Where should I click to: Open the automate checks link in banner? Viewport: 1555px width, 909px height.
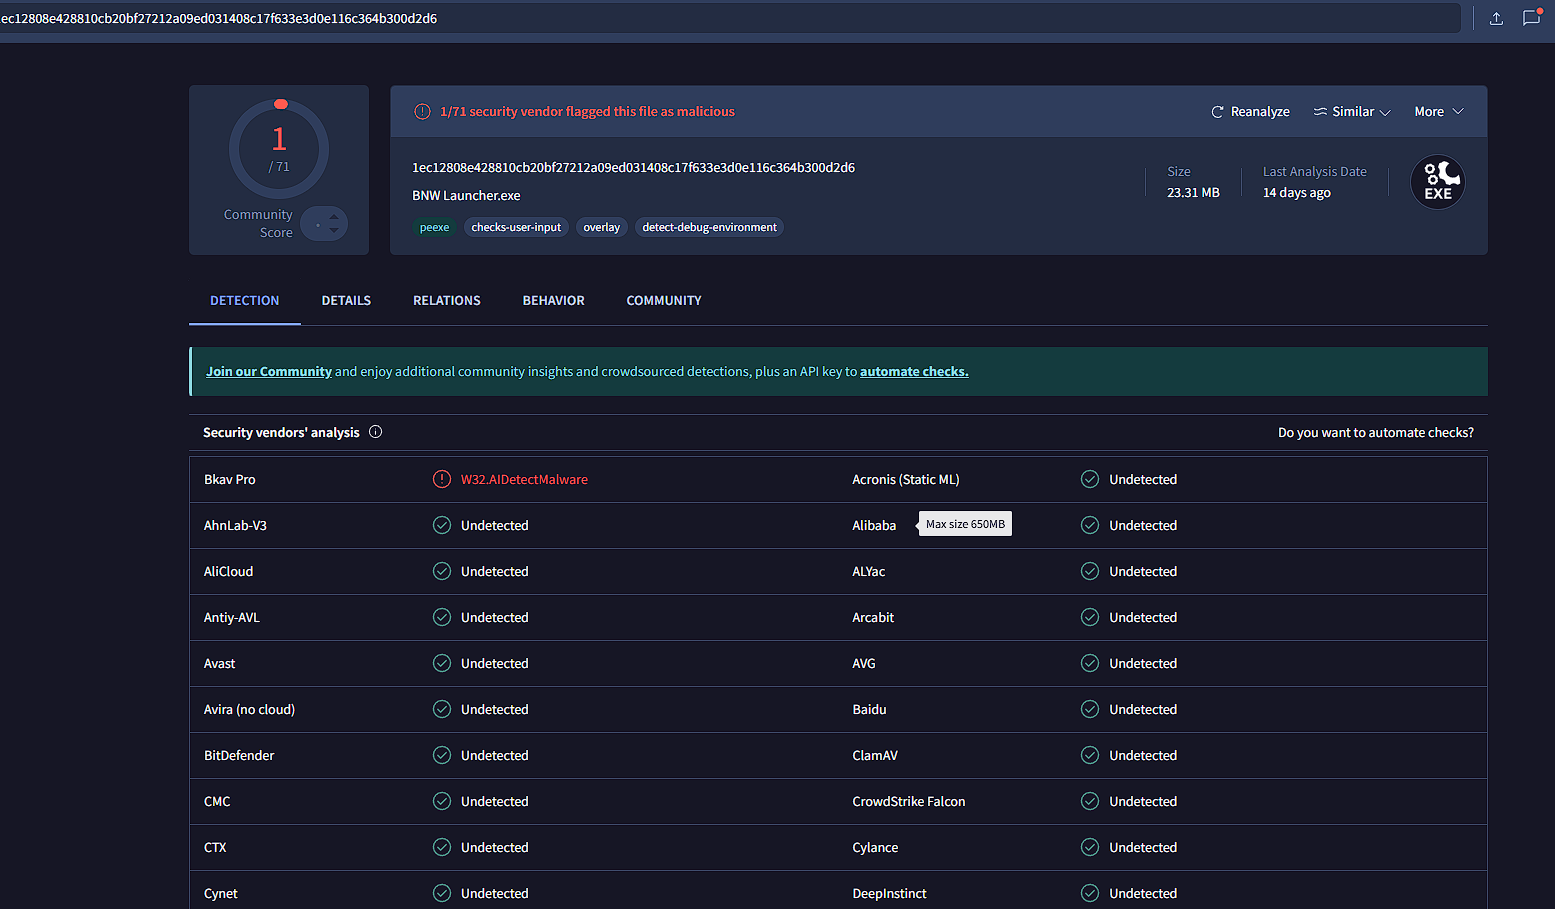914,371
